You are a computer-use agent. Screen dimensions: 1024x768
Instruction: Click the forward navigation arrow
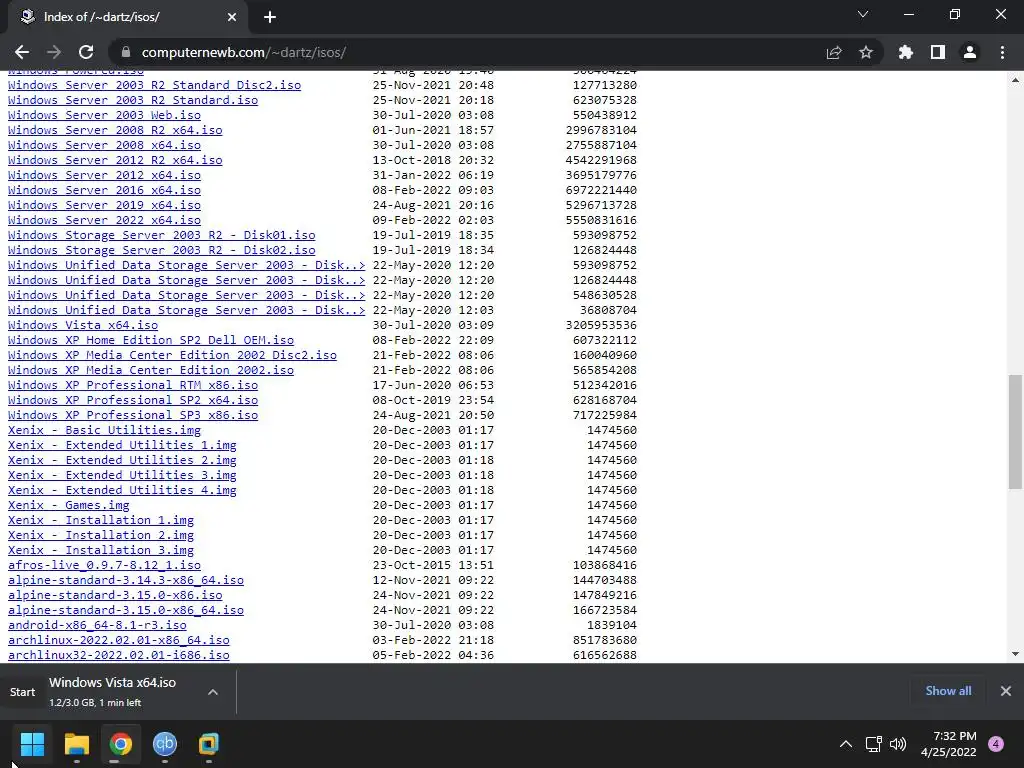coord(54,52)
